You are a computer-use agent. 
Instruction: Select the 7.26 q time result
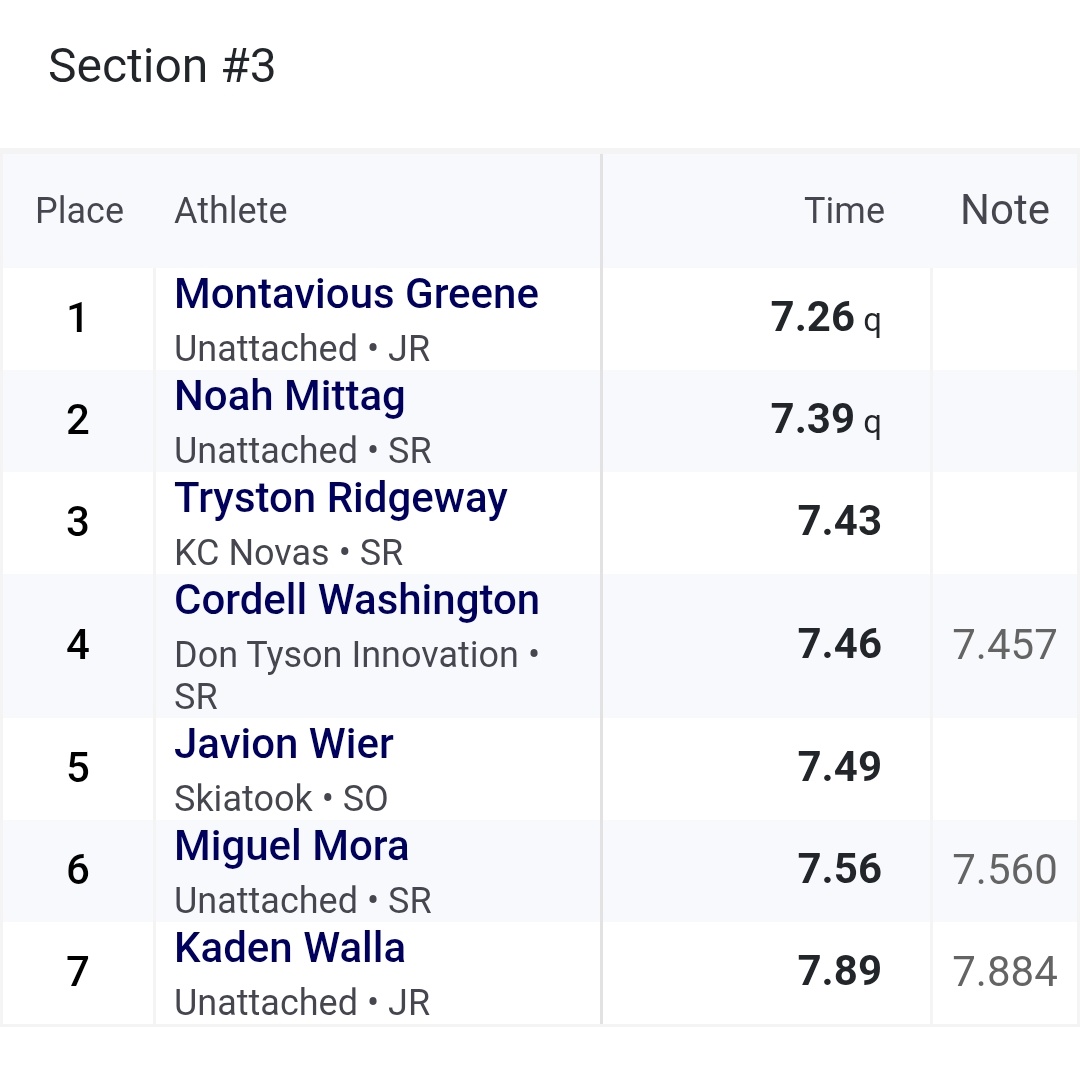click(x=825, y=318)
